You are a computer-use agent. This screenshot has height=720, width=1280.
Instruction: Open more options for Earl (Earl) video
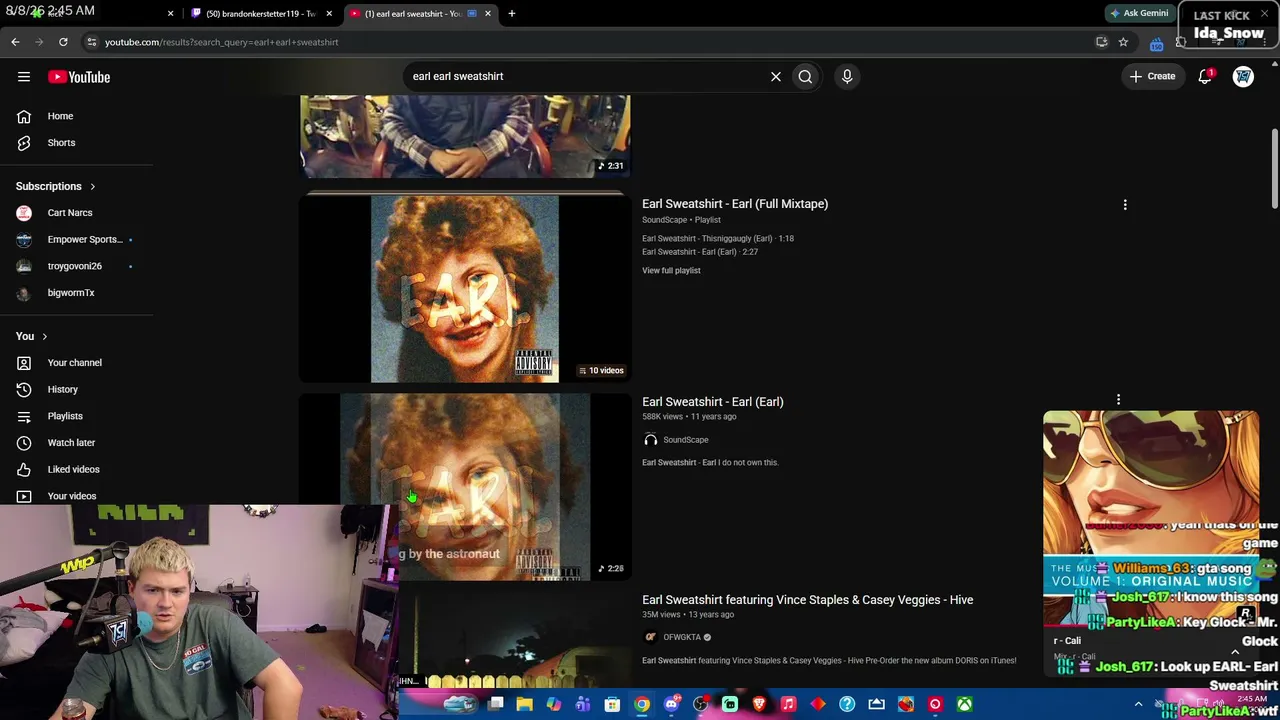1118,400
